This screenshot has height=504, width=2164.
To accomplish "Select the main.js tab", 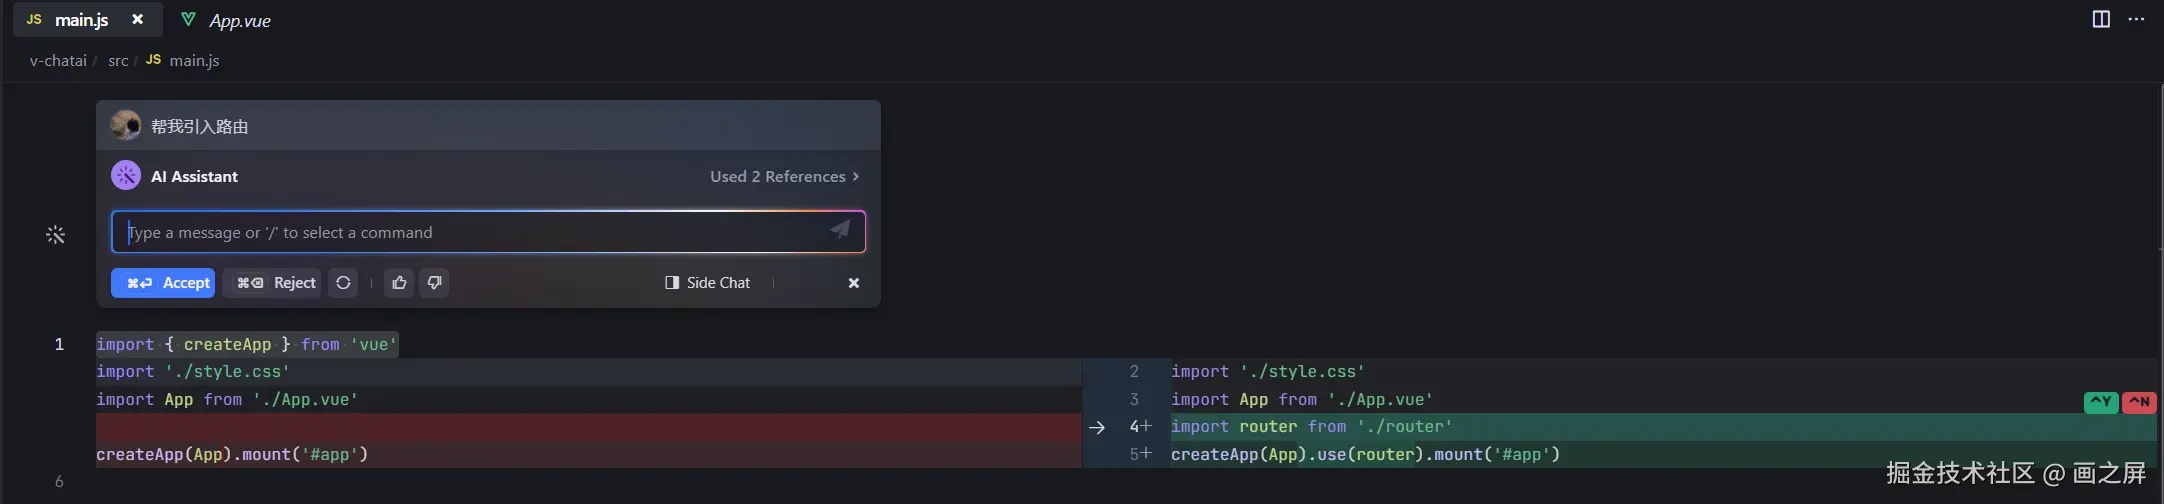I will coord(81,20).
